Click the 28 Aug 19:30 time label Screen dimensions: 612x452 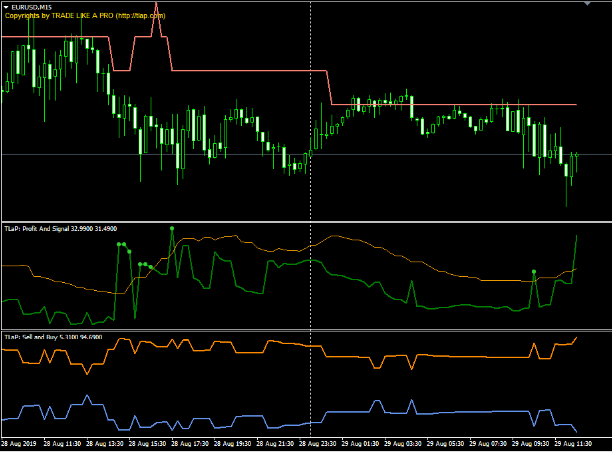(232, 444)
